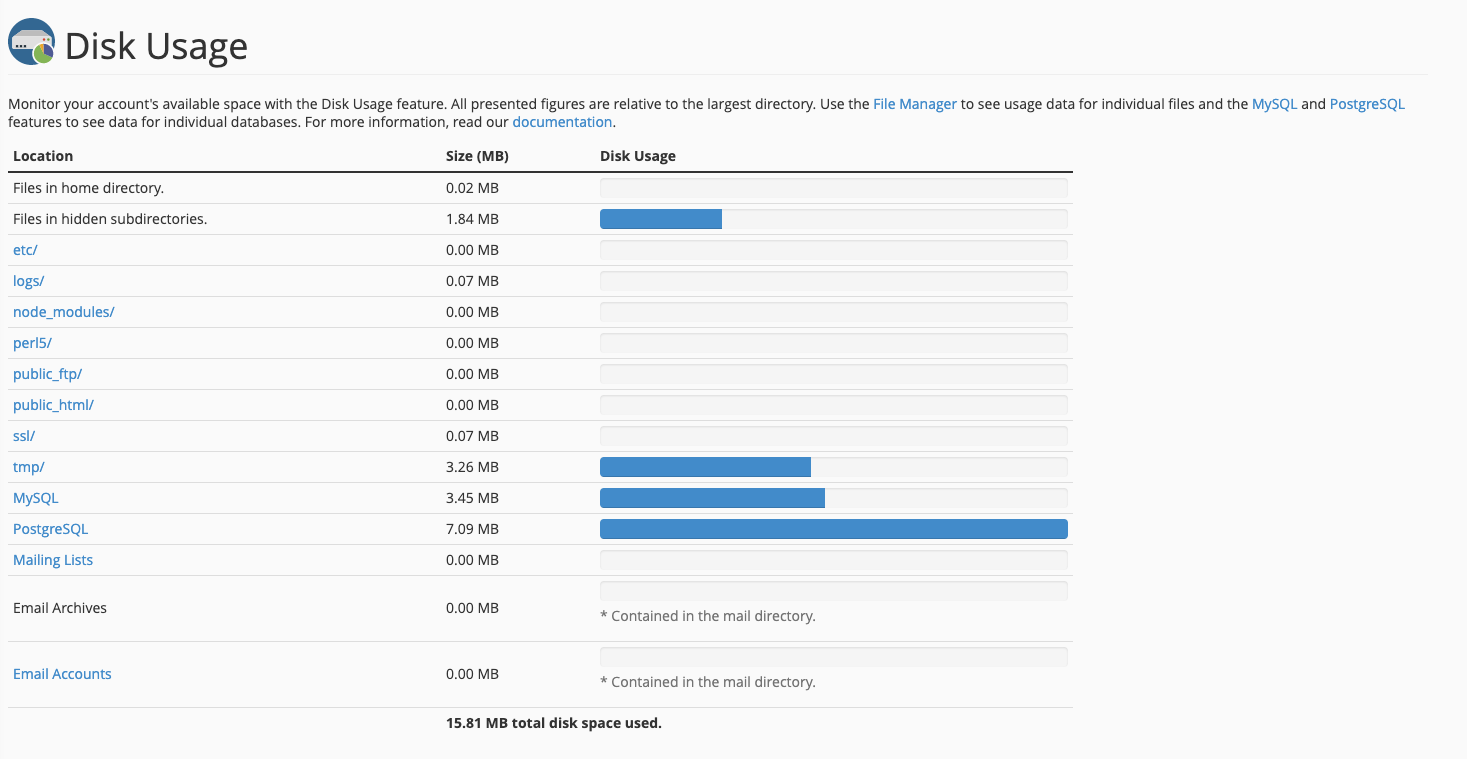Open the ssl/ directory link
Screen dimensions: 1467x759
[24, 436]
